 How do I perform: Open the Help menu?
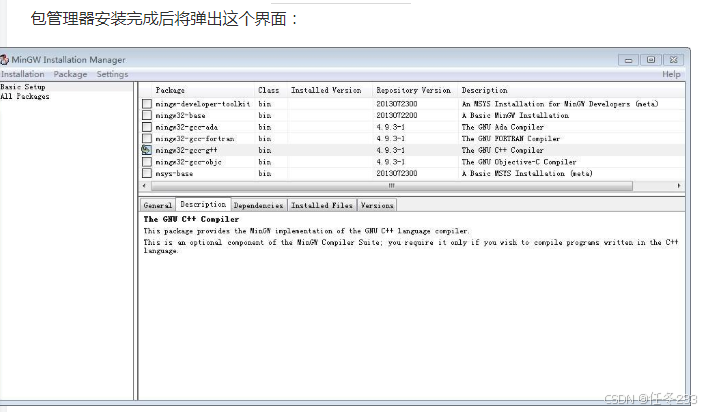coord(671,74)
